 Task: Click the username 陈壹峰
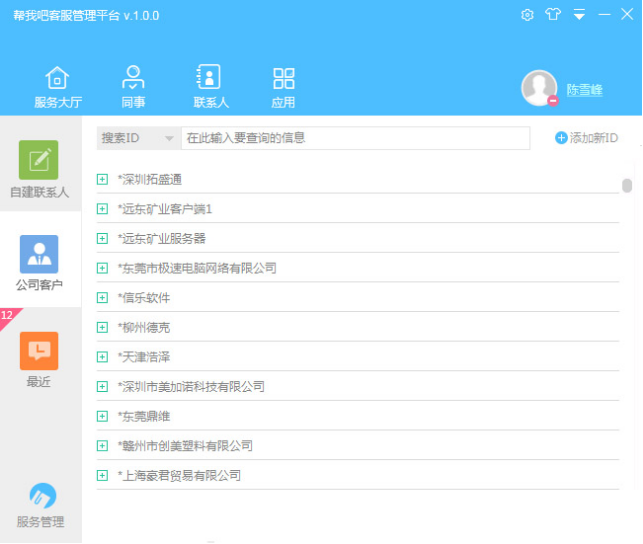tap(585, 90)
